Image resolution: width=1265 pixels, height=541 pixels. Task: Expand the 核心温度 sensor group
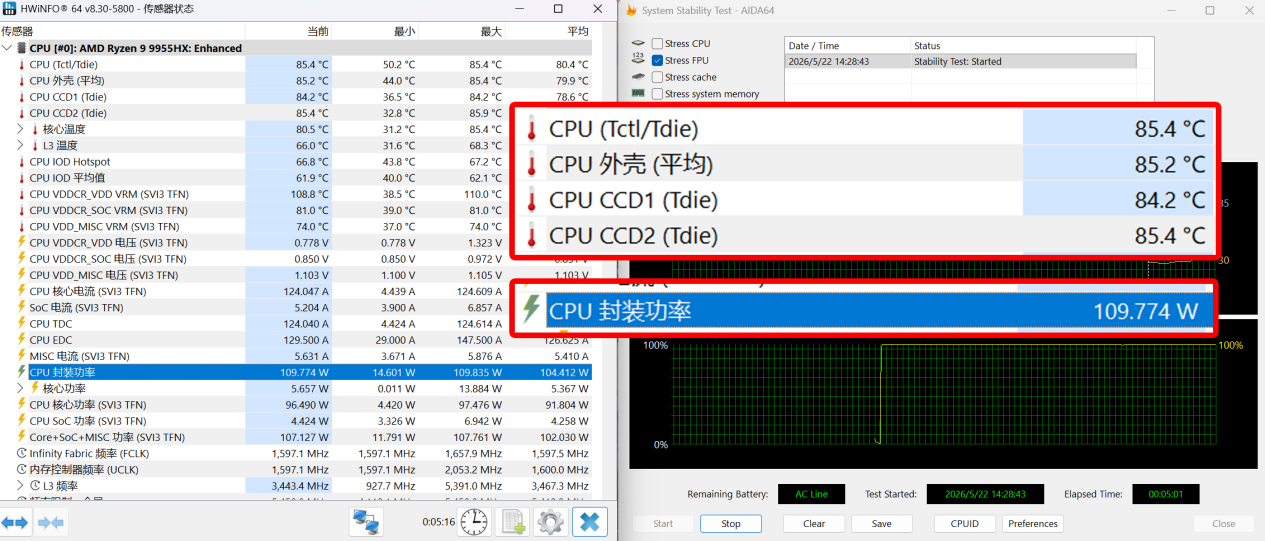click(21, 129)
